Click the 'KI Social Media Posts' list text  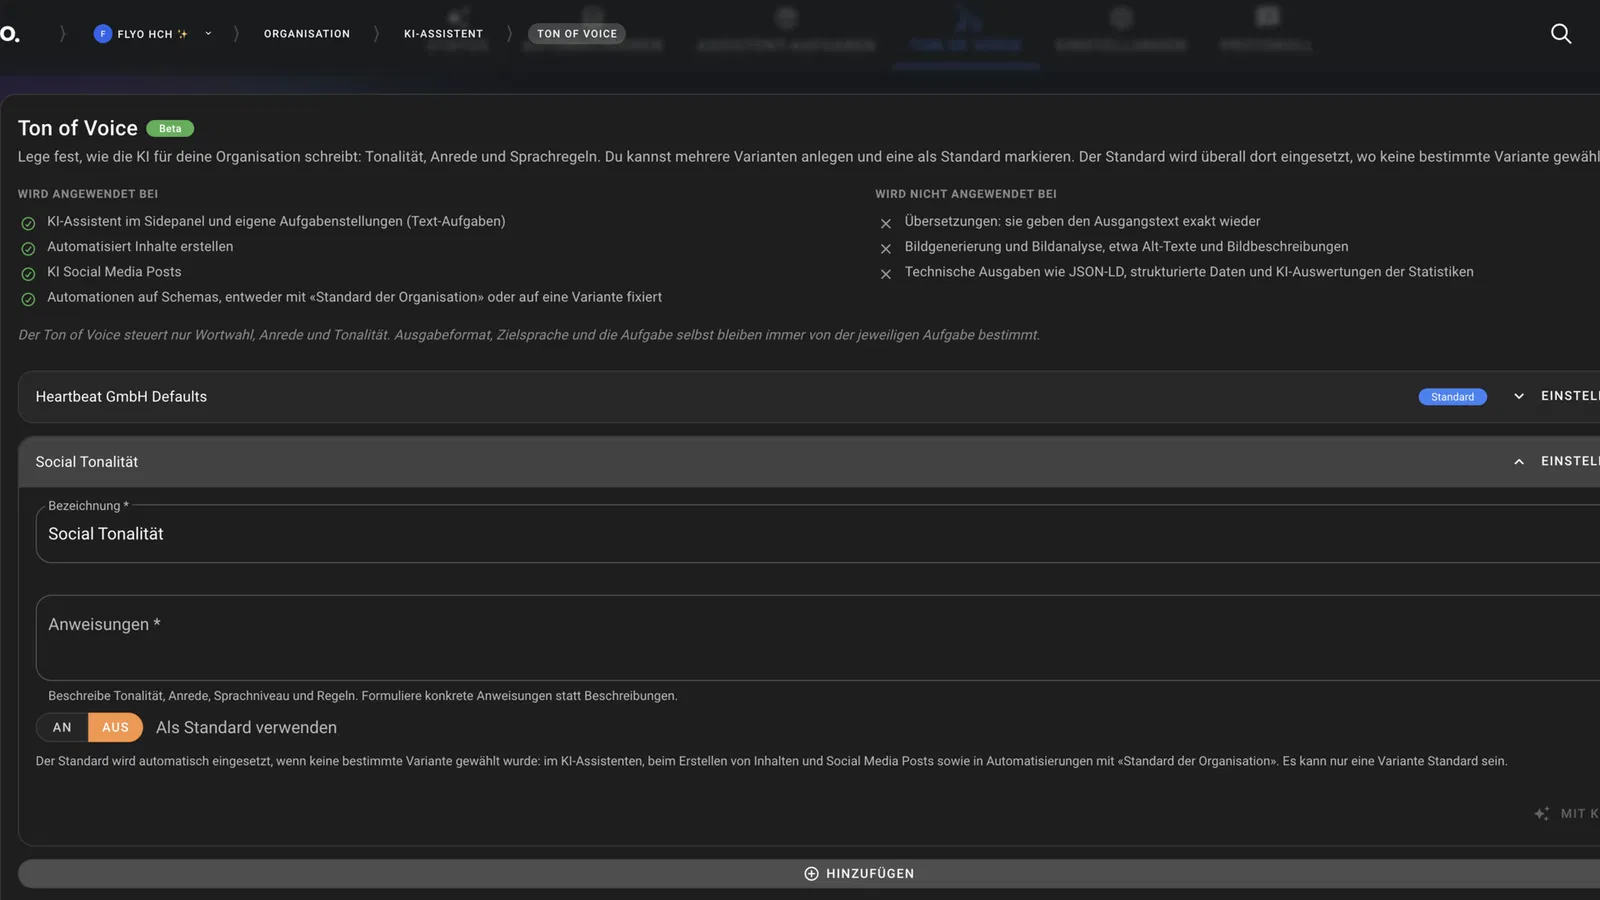click(114, 272)
